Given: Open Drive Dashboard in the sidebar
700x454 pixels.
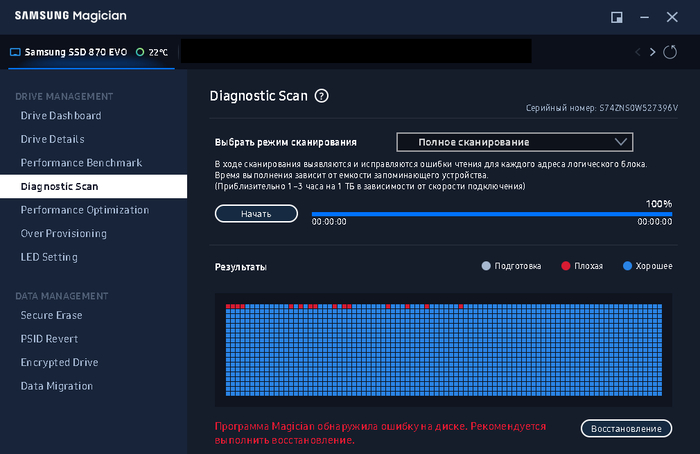Looking at the screenshot, I should click(x=61, y=116).
